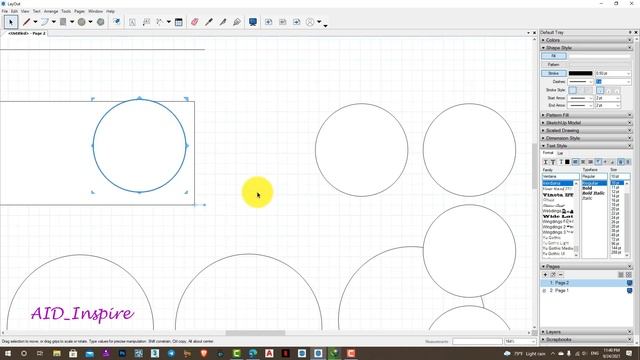Open Line tool variants dropdown arrow
640x360 pixels.
pos(35,22)
